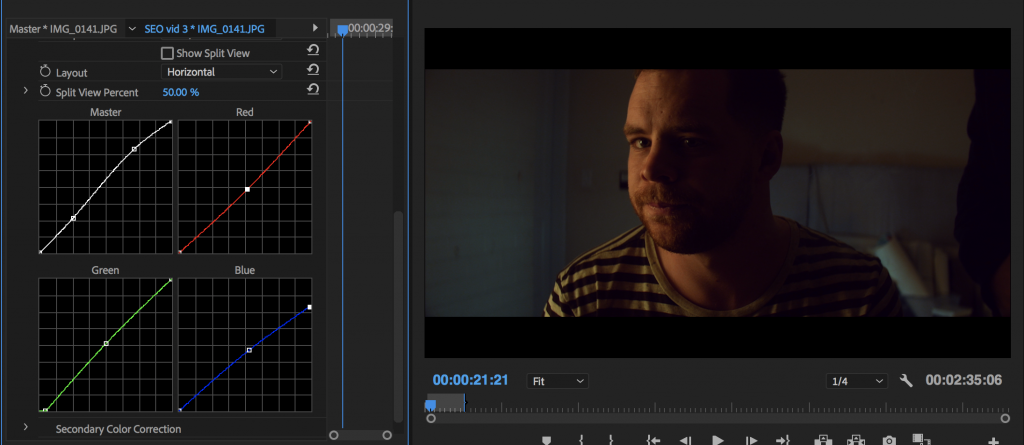Click the video preview frame
Viewport: 1024px width, 445px height.
coord(717,193)
